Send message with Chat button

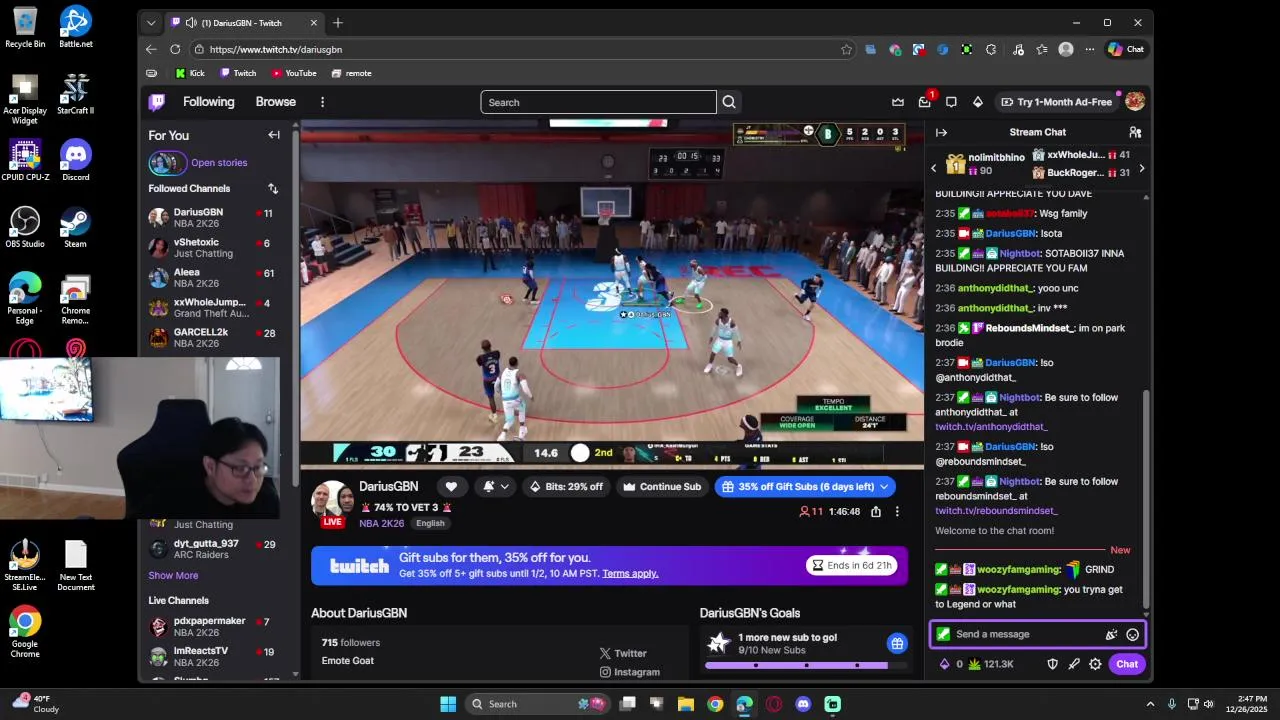[1127, 664]
